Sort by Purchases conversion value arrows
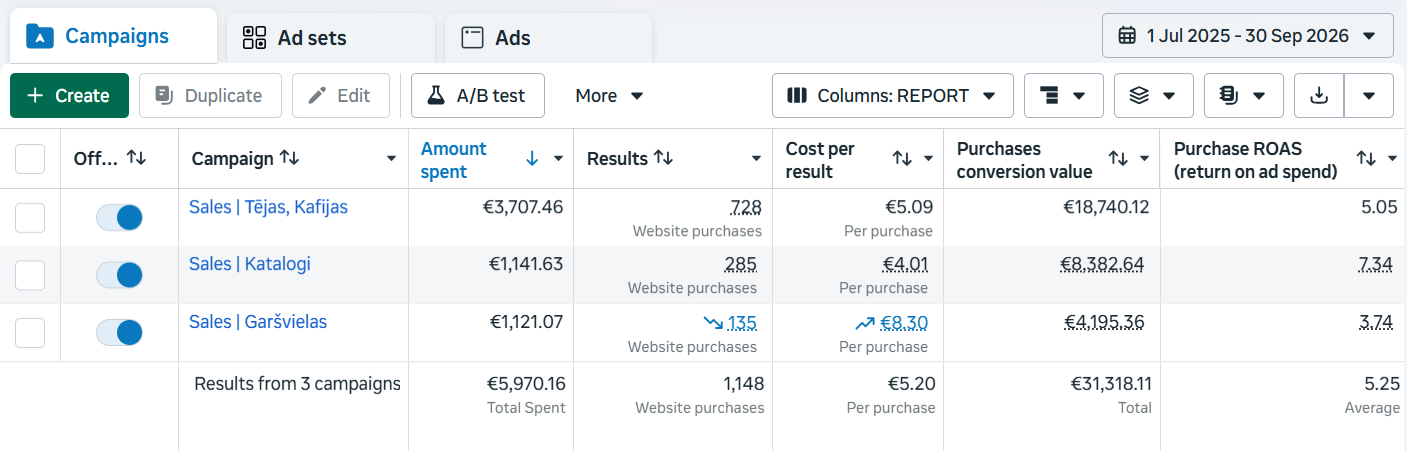 click(1118, 159)
